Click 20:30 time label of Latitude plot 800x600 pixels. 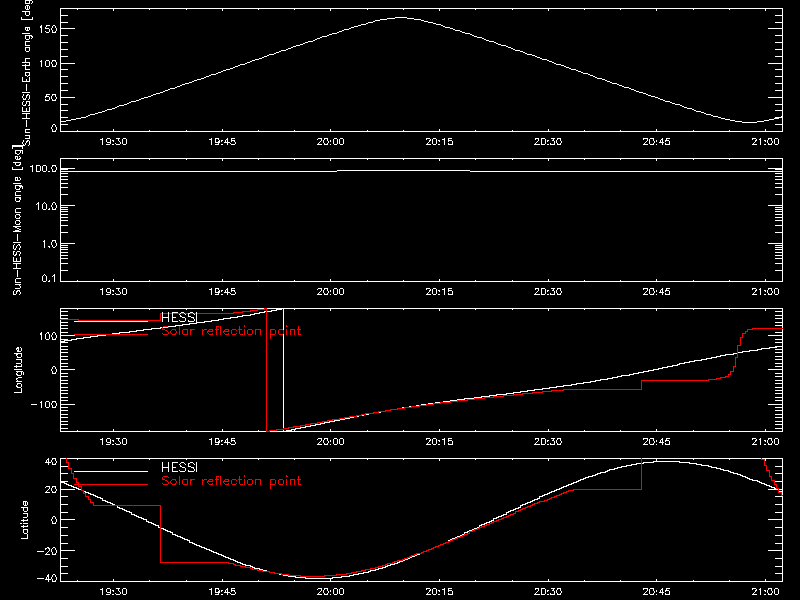point(548,591)
